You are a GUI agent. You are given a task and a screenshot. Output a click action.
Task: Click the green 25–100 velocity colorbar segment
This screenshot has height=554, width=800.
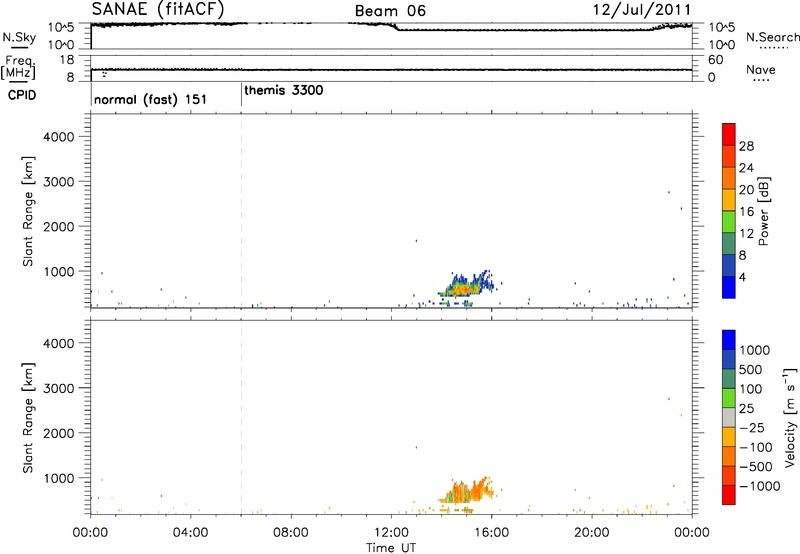pyautogui.click(x=729, y=398)
